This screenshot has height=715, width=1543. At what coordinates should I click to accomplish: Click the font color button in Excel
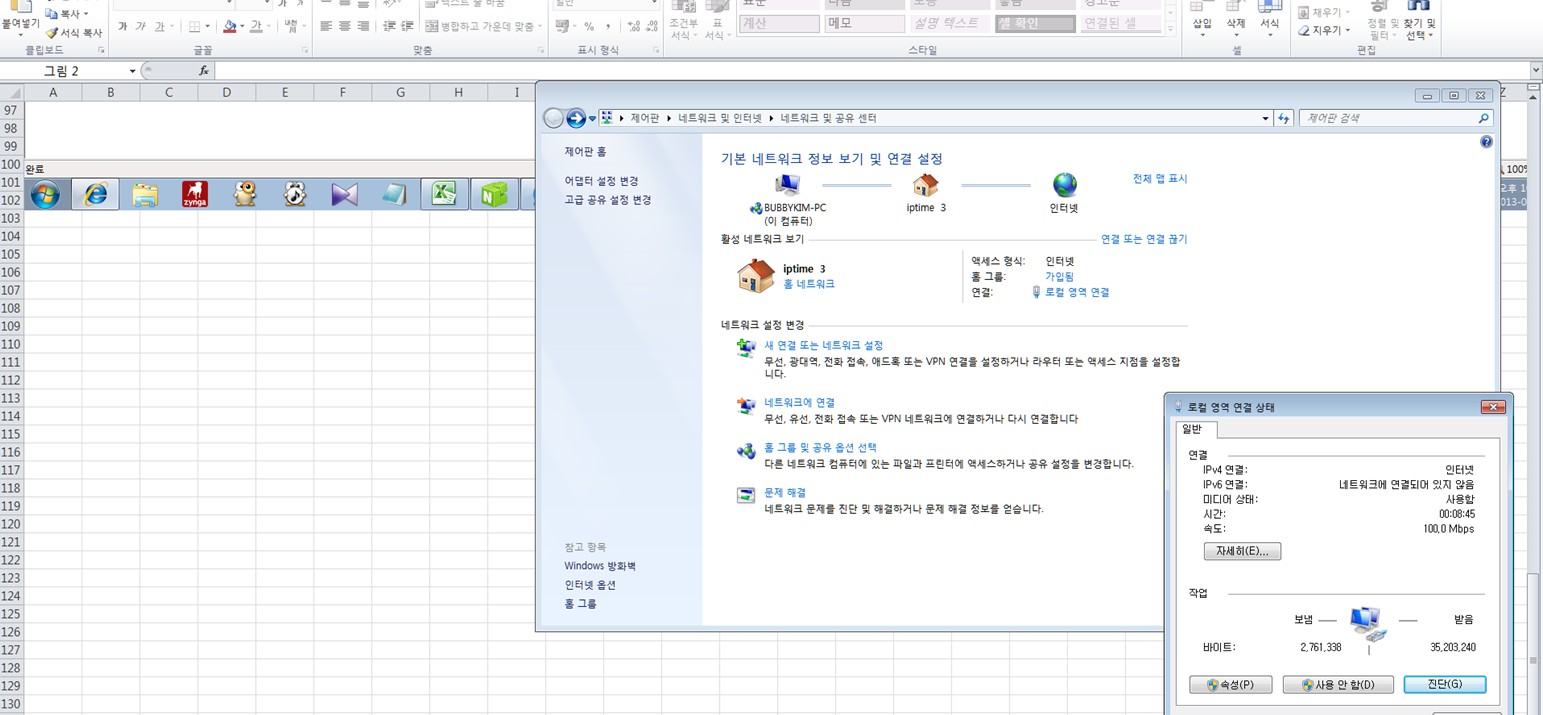256,27
